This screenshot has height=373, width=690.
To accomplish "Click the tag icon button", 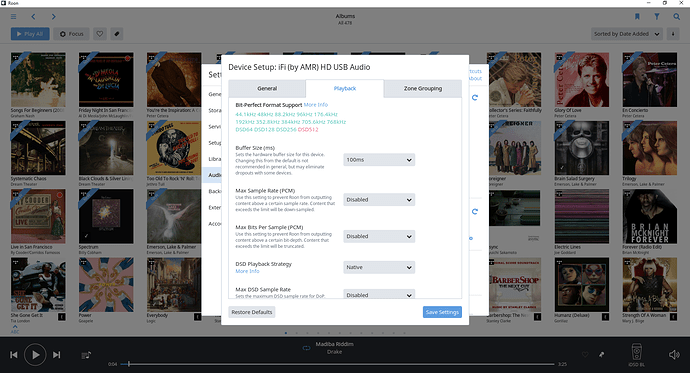I will click(117, 34).
